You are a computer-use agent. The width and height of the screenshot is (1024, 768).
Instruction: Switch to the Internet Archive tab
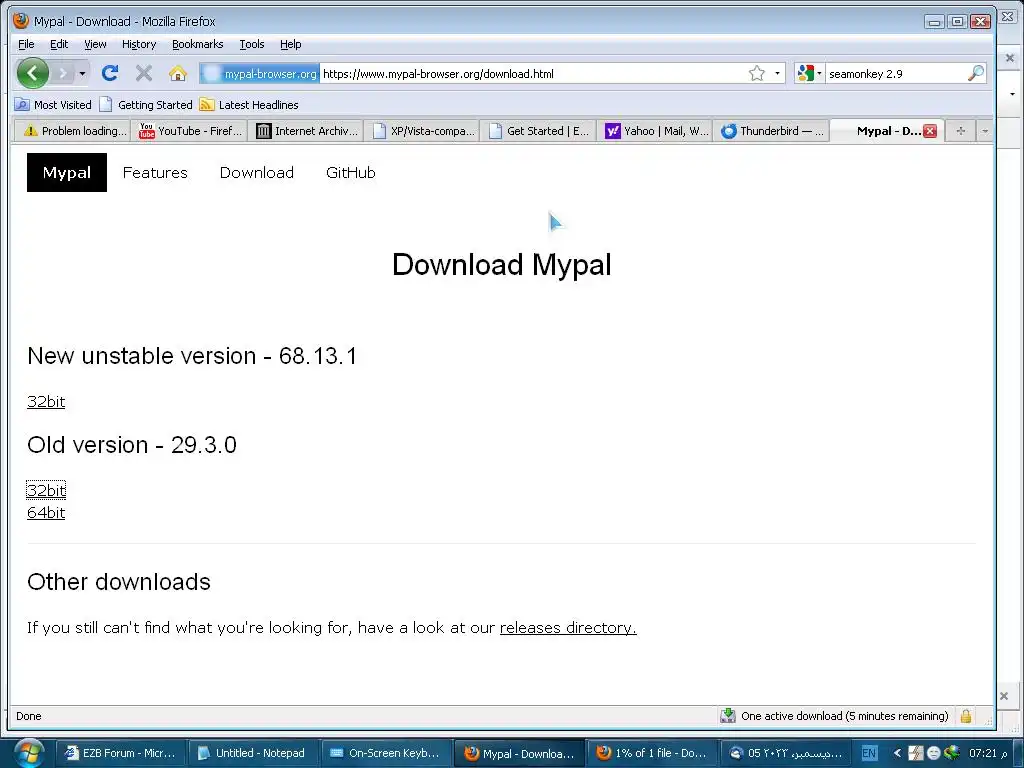[306, 131]
